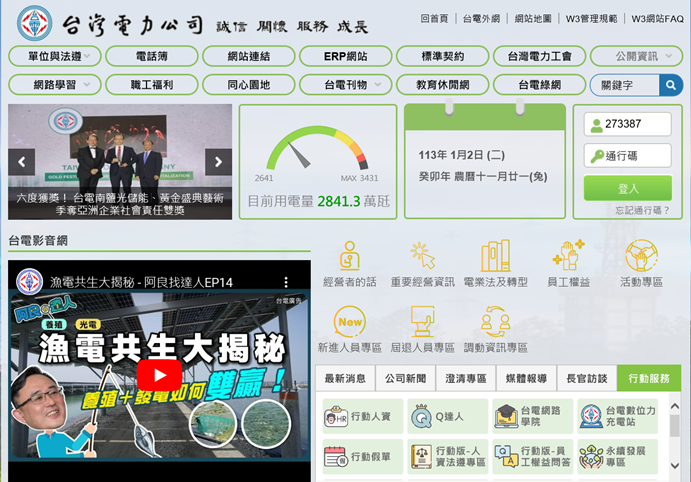Image resolution: width=691 pixels, height=482 pixels.
Task: Click the video channel logo
Action: [30, 282]
